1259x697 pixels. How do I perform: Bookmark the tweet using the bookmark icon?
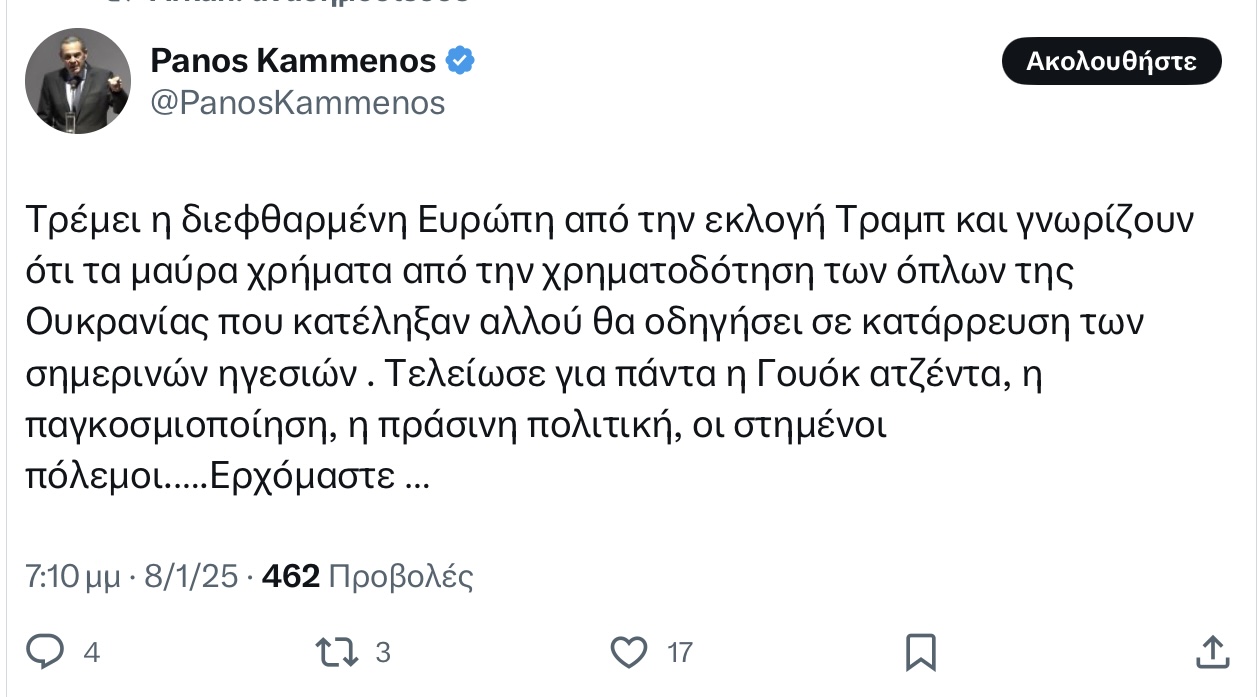921,652
